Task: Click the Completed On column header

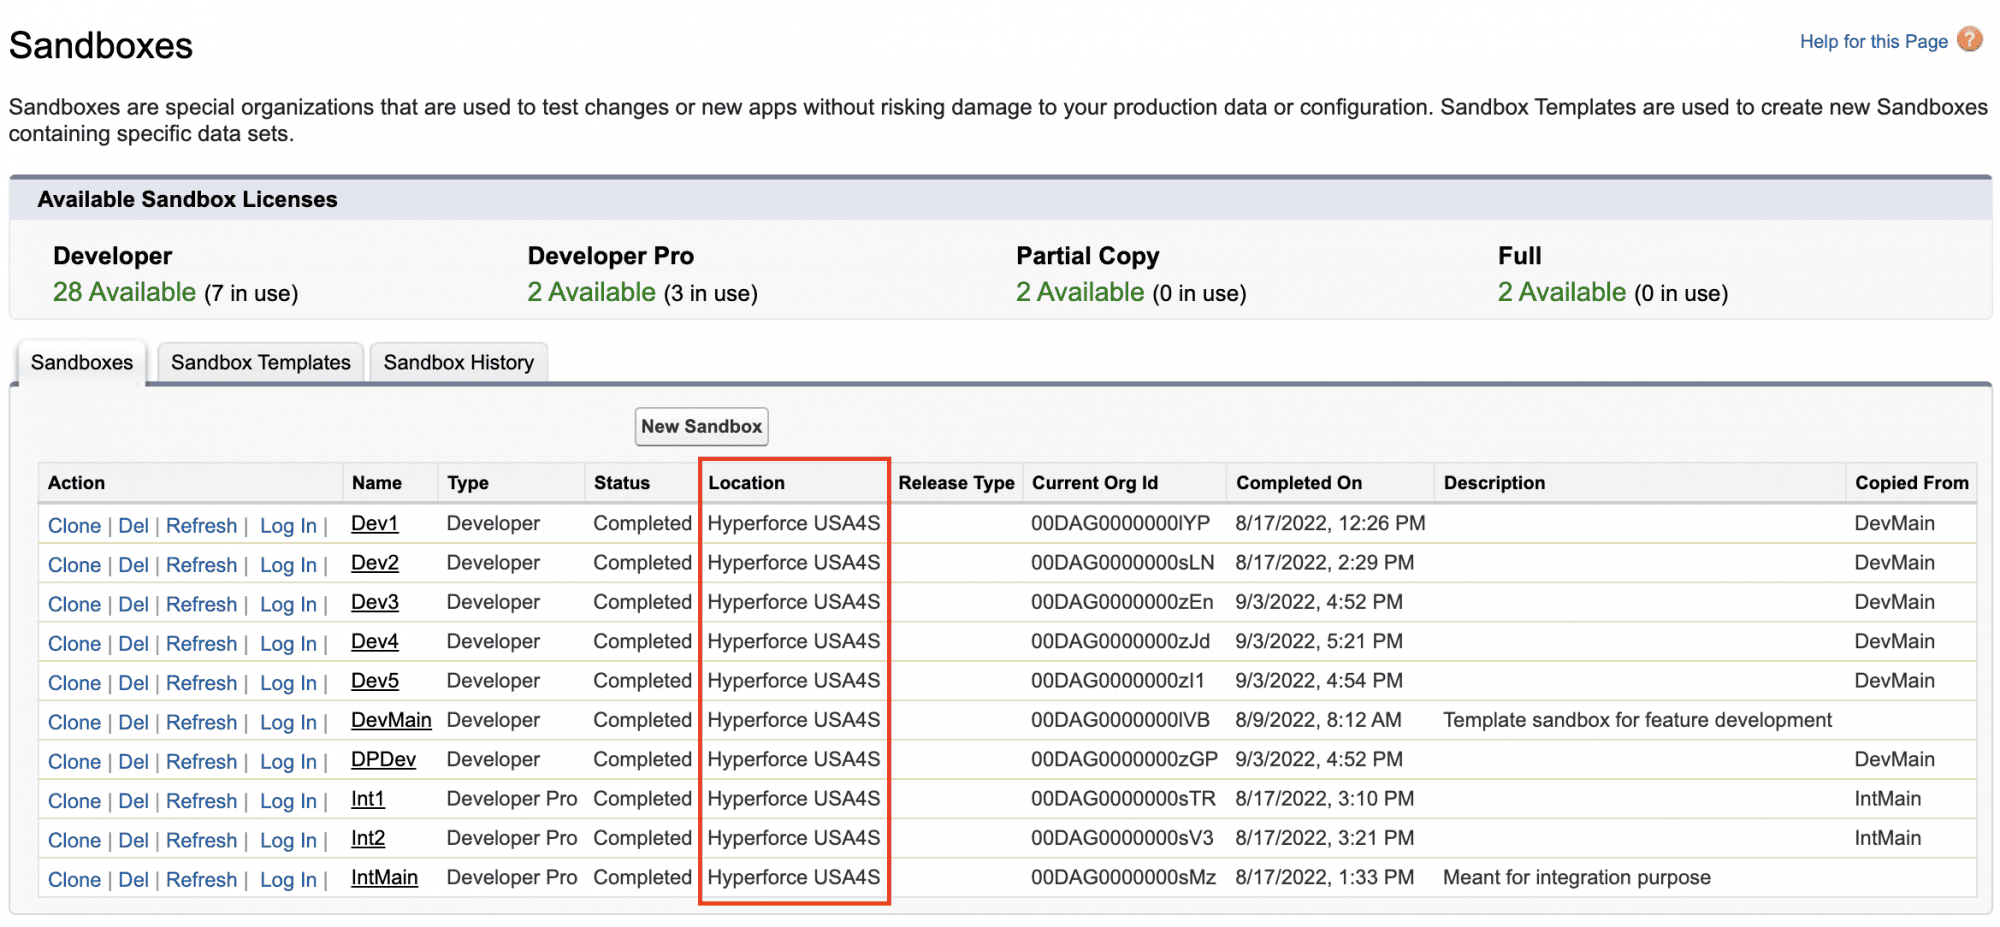Action: [x=1299, y=483]
